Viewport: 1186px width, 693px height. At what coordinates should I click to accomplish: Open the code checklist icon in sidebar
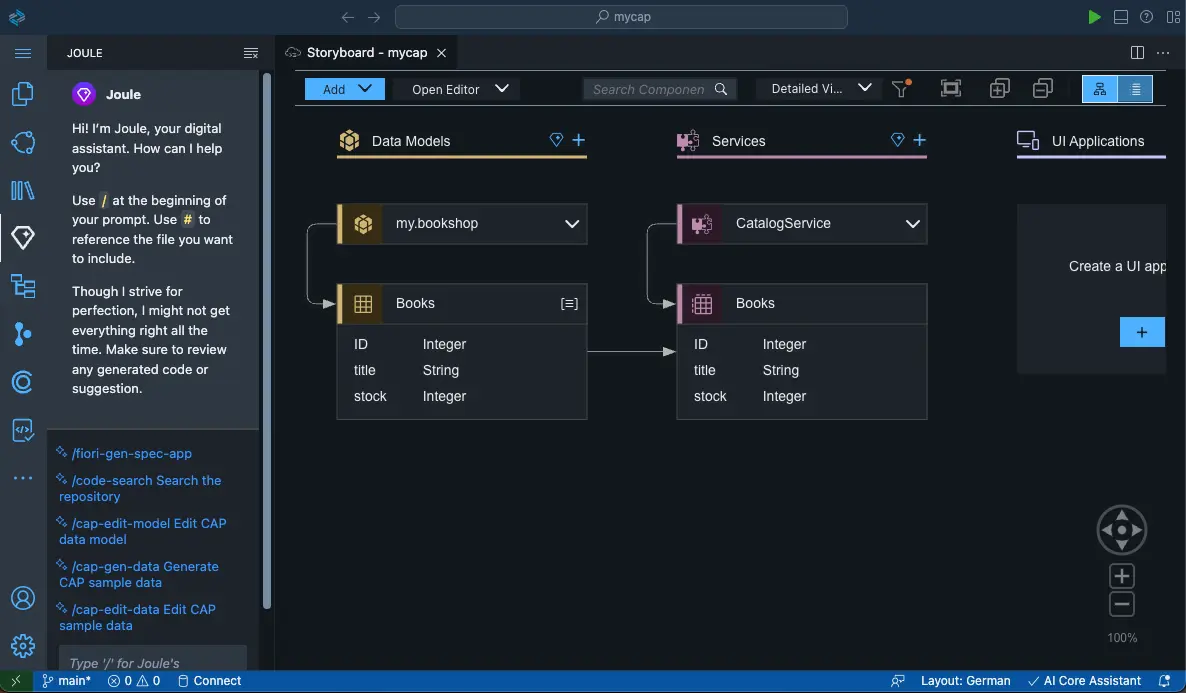pyautogui.click(x=23, y=430)
